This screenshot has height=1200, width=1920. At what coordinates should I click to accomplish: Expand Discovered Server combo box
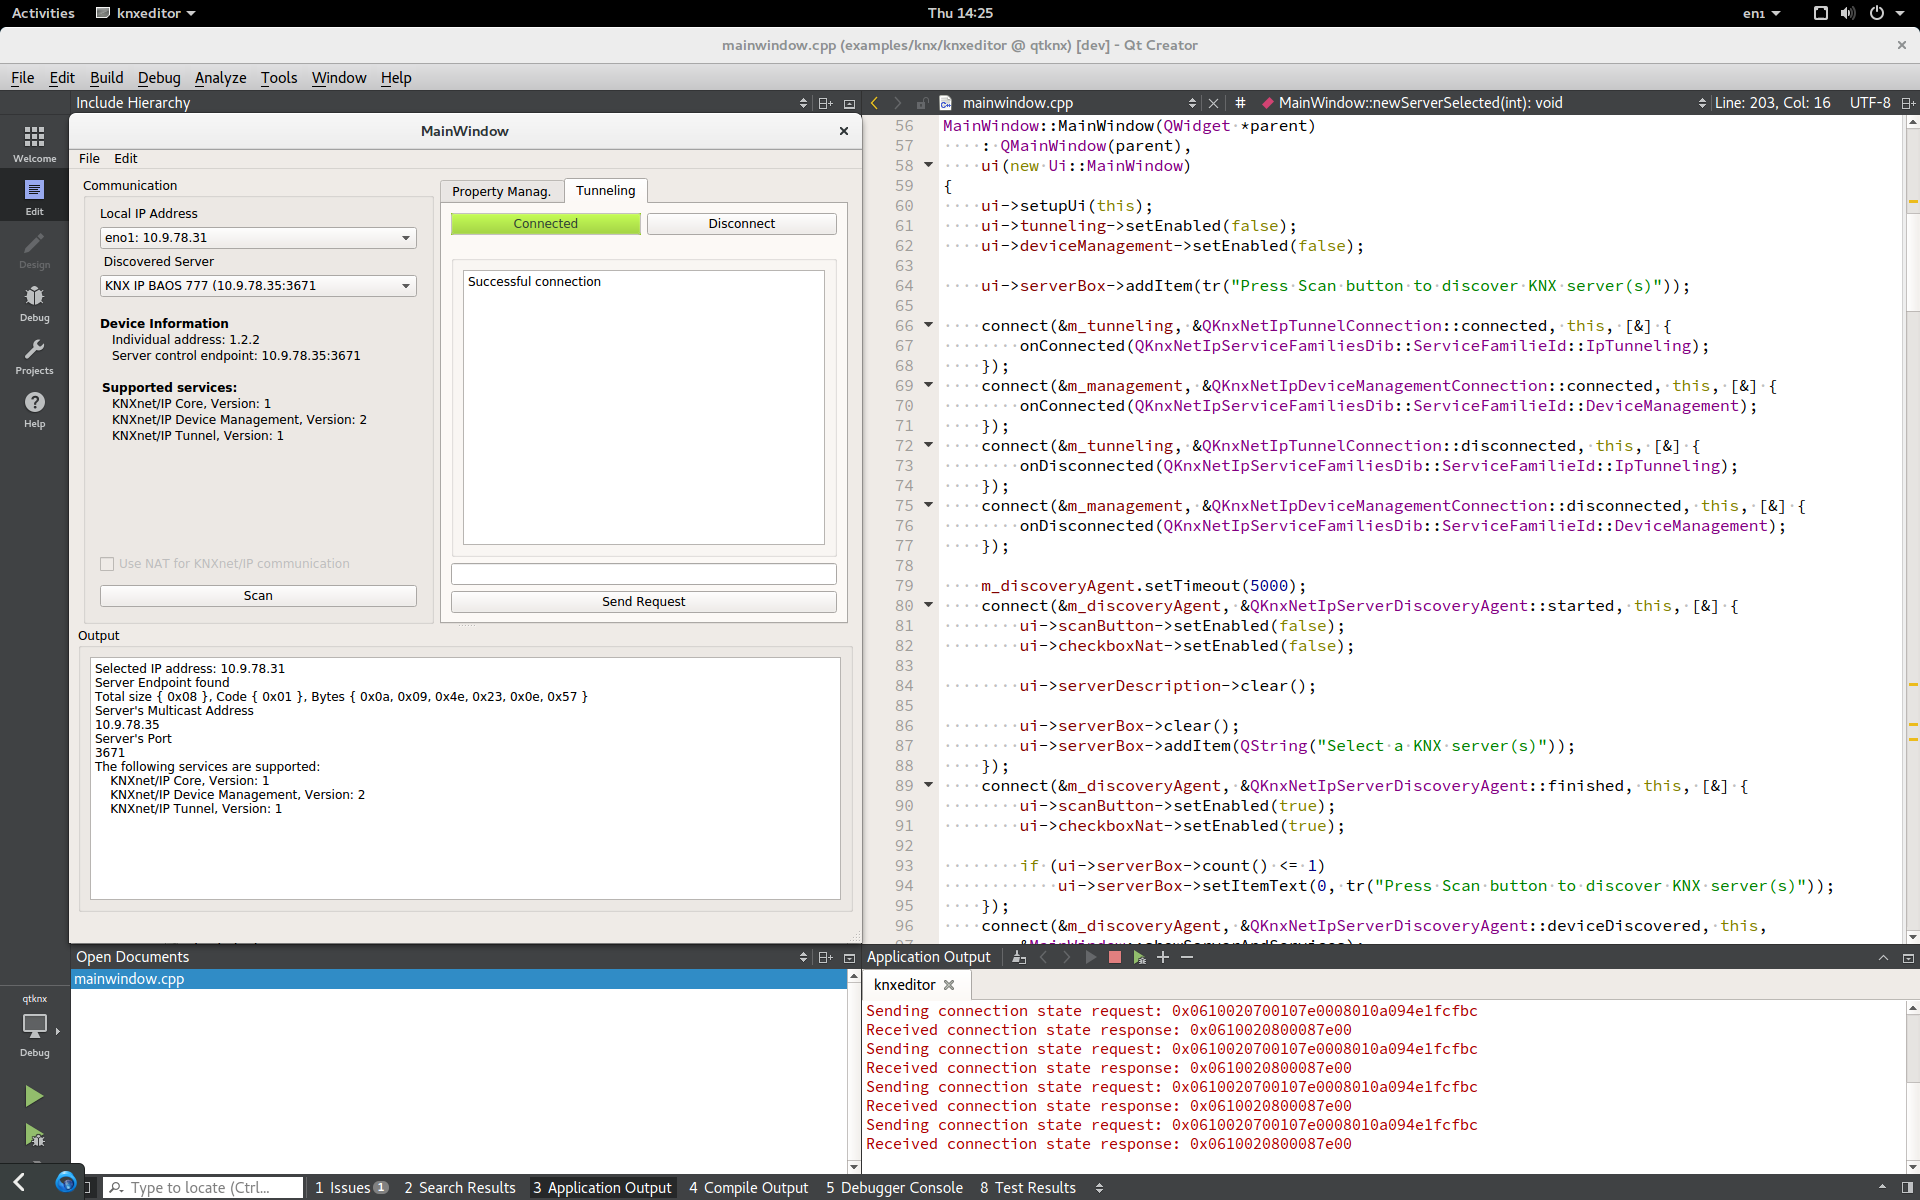(258, 286)
